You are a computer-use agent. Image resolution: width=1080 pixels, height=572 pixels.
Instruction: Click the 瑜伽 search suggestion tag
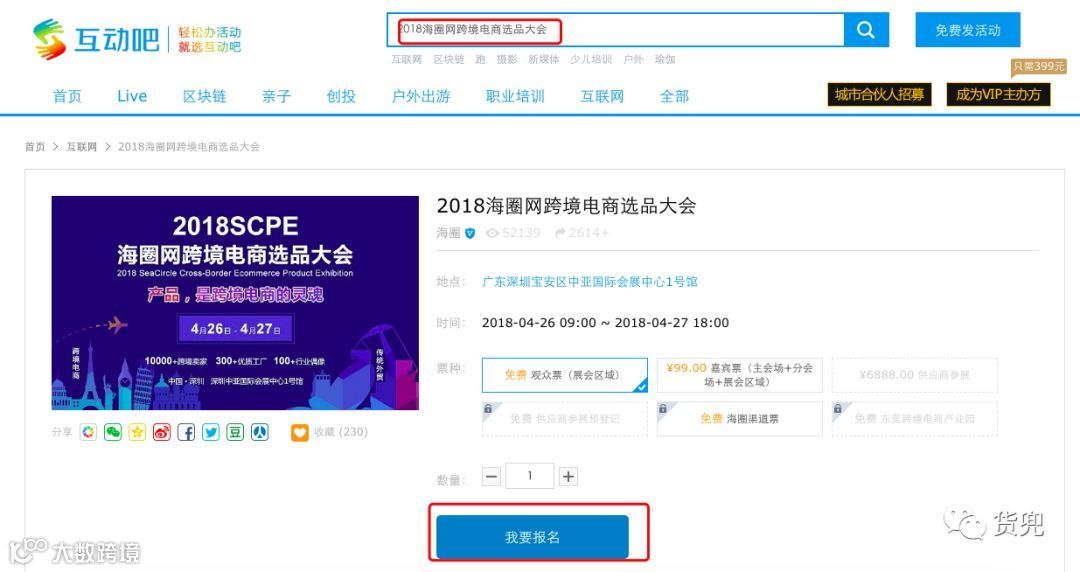point(665,59)
